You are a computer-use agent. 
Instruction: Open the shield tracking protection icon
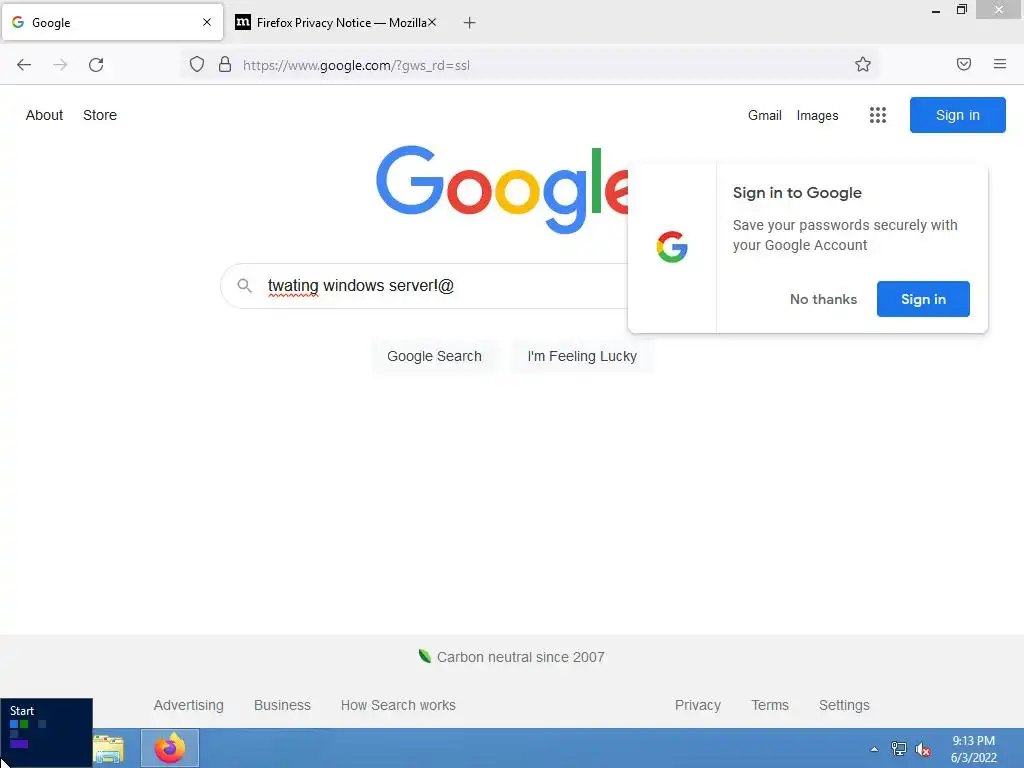pos(197,64)
